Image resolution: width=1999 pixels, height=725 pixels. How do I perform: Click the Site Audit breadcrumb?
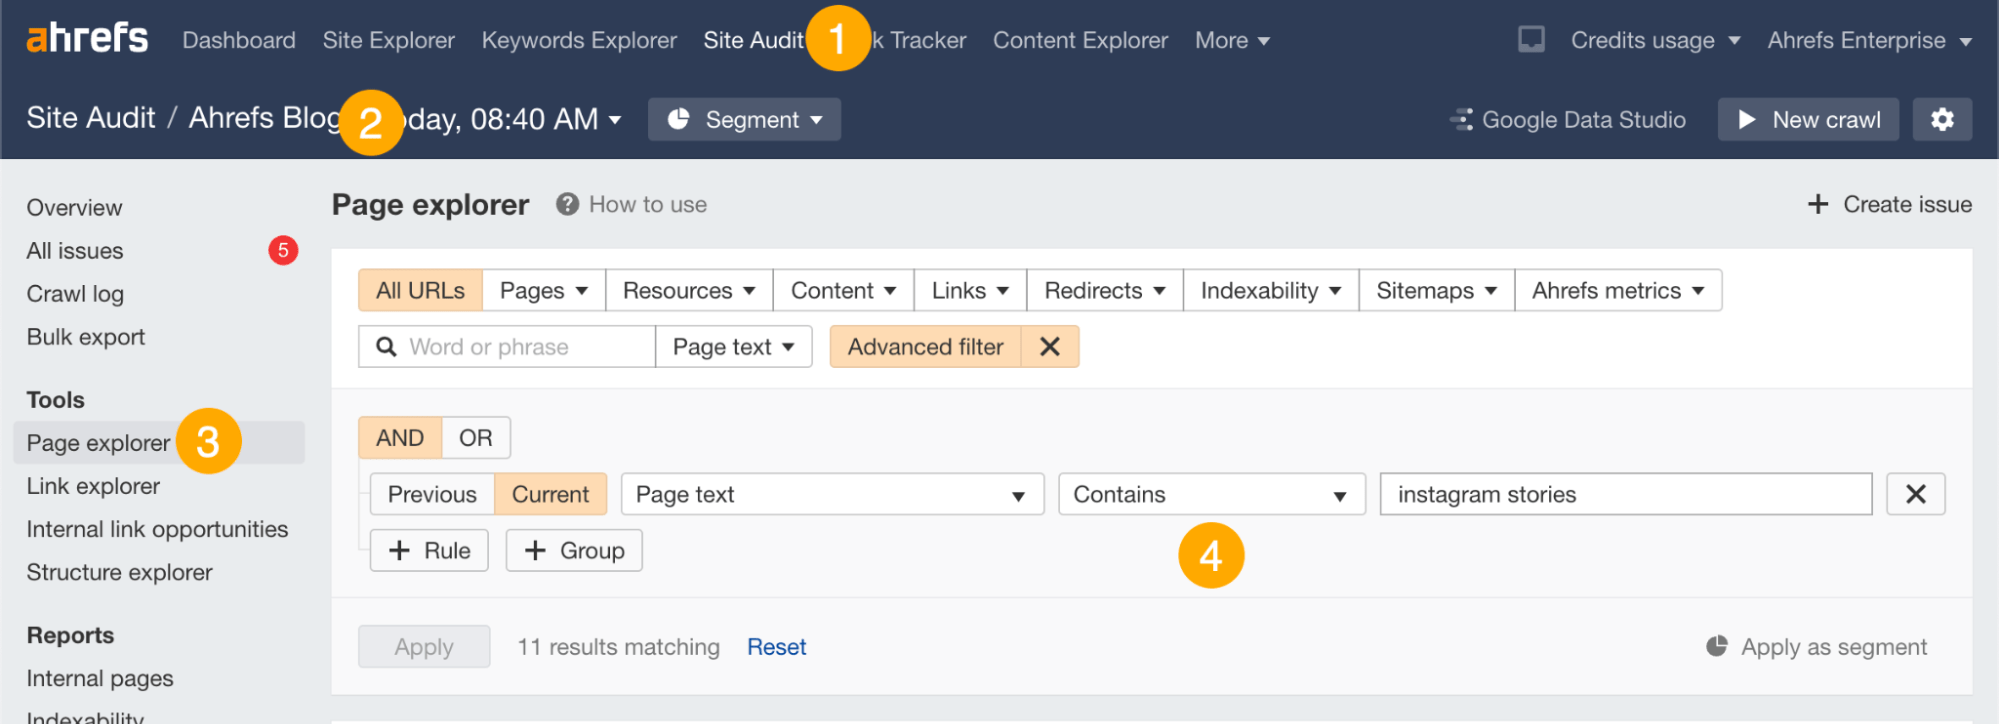pyautogui.click(x=91, y=117)
